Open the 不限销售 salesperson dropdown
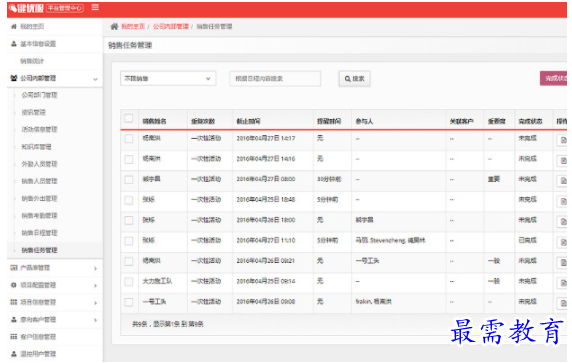This screenshot has height=363, width=572. pos(168,78)
